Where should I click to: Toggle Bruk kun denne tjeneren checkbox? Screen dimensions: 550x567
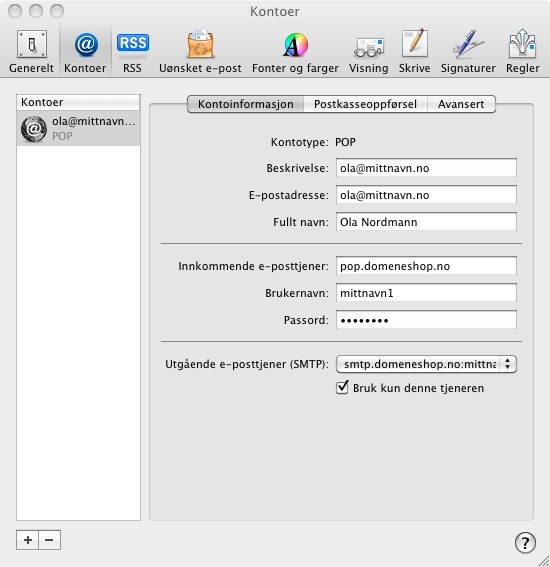tap(342, 388)
